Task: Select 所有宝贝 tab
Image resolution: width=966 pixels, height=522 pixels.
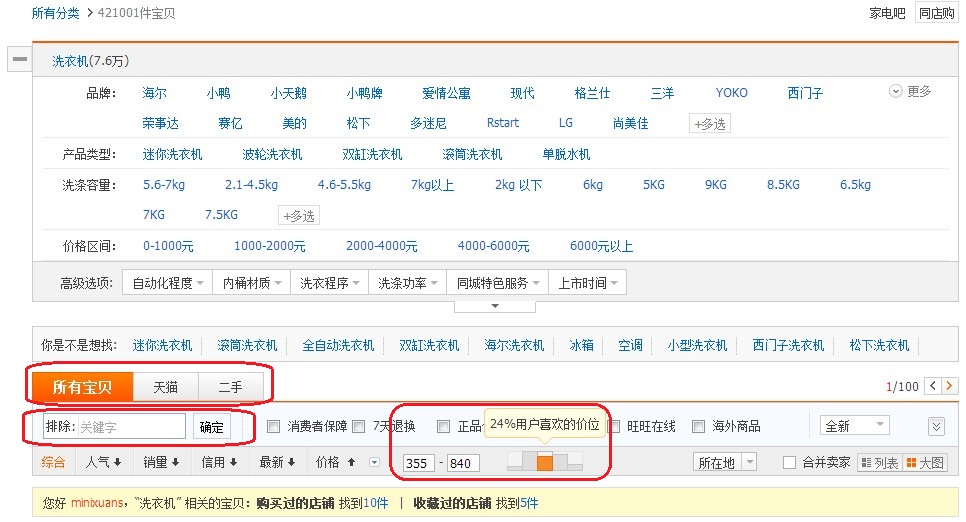Action: pos(82,387)
